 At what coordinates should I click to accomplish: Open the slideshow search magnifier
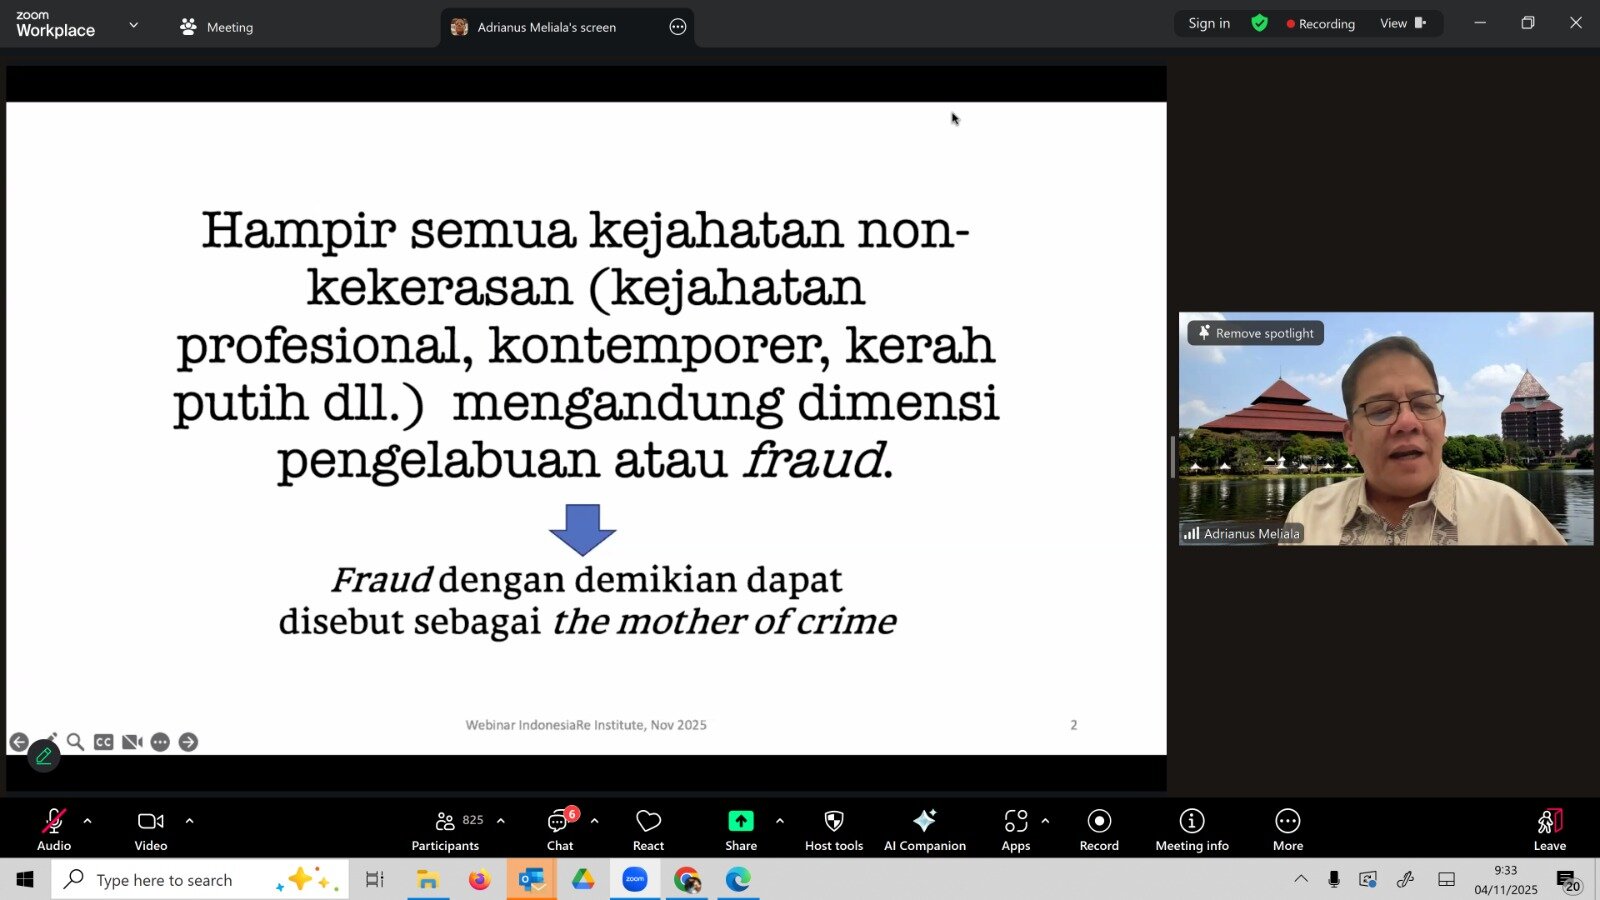click(x=75, y=742)
